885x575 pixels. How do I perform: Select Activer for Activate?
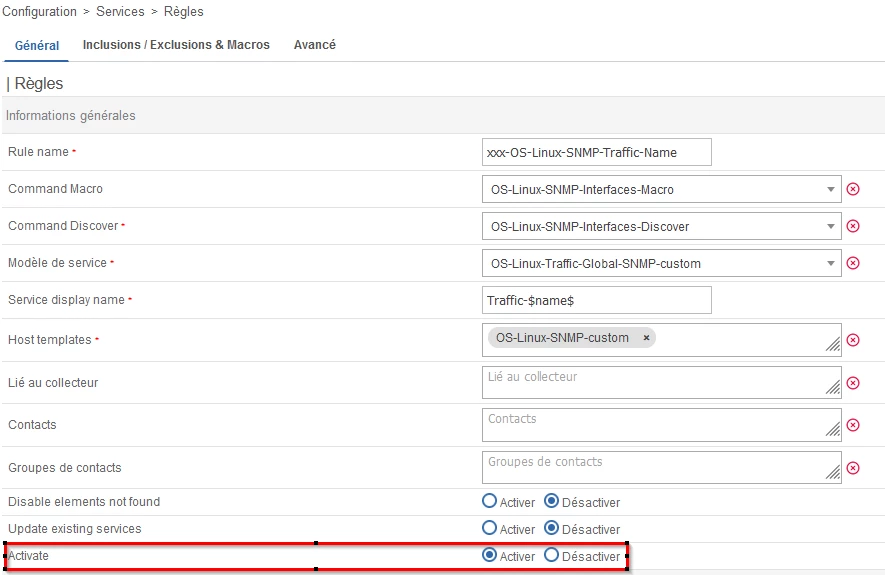[x=489, y=555]
